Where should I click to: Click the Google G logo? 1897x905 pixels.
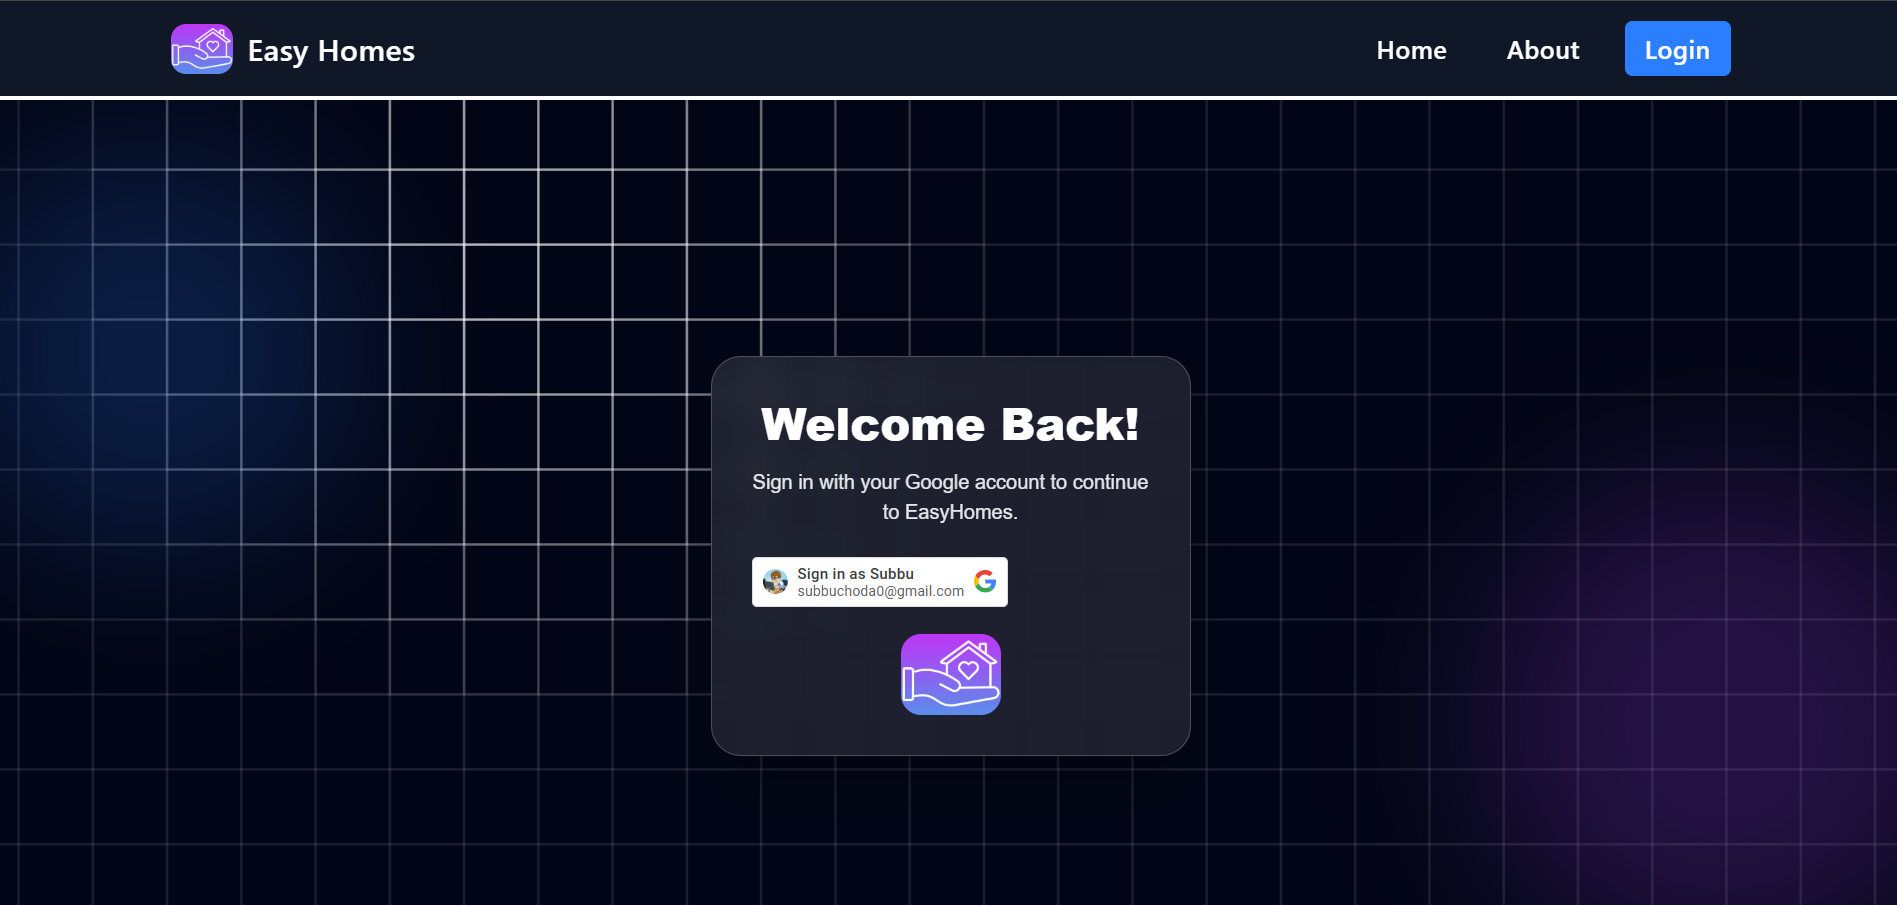pos(984,581)
